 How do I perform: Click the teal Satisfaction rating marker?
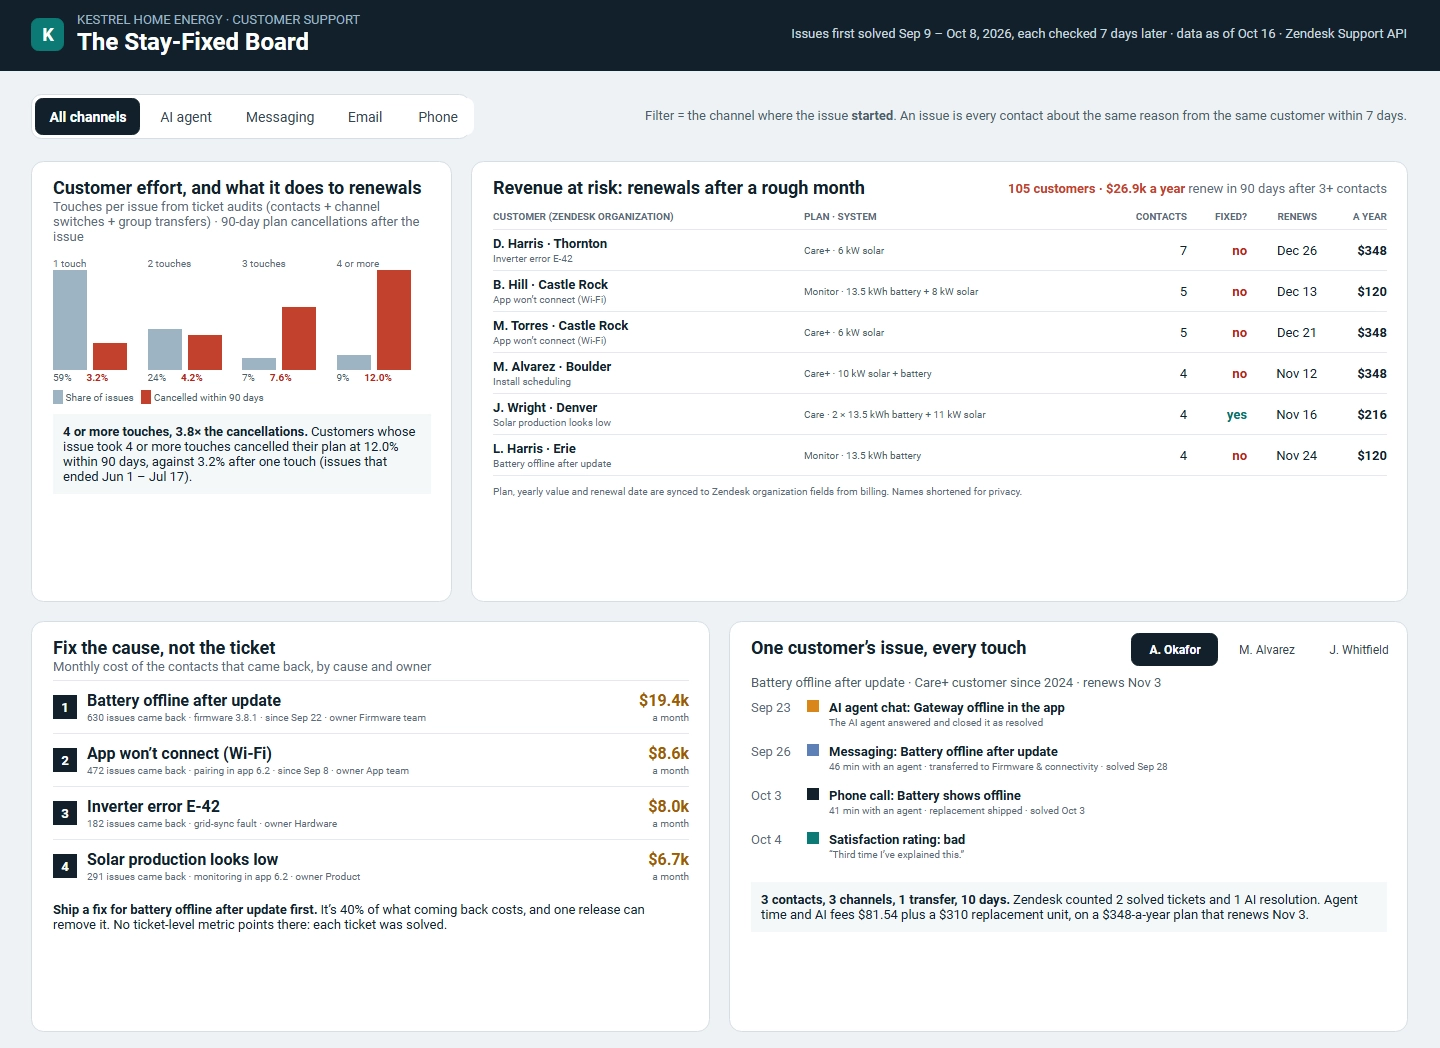pyautogui.click(x=813, y=839)
